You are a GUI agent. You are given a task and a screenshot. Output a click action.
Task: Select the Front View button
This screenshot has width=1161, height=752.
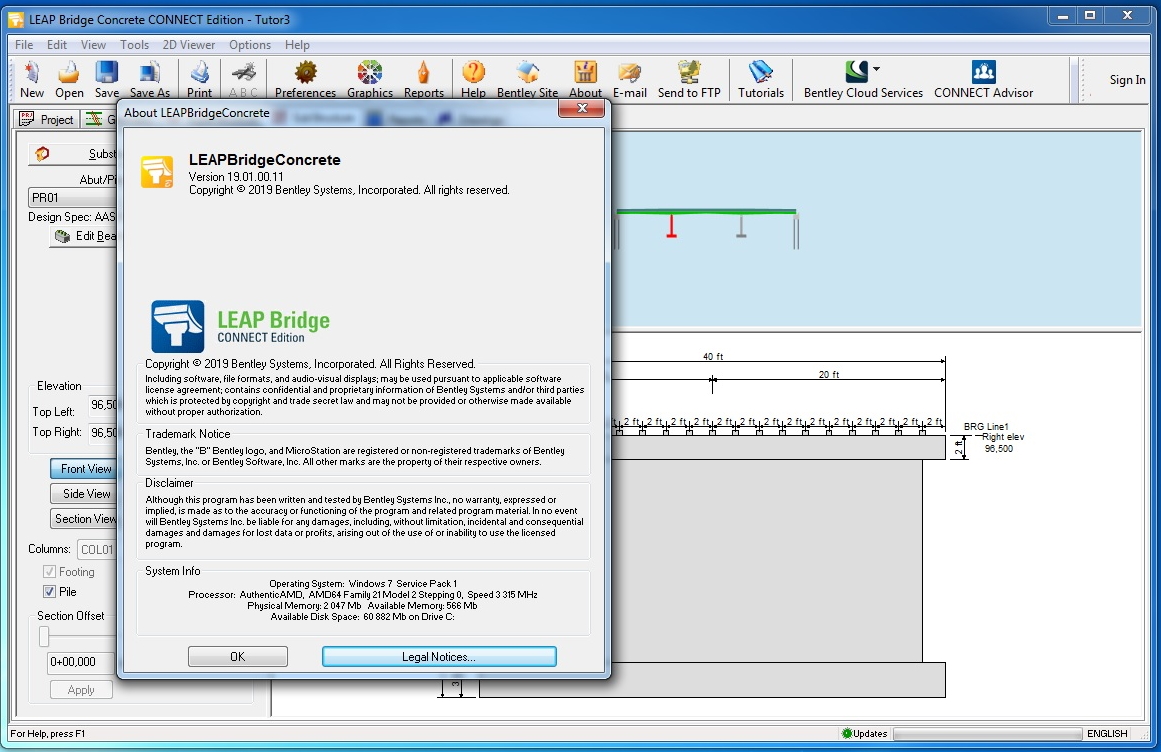(83, 469)
